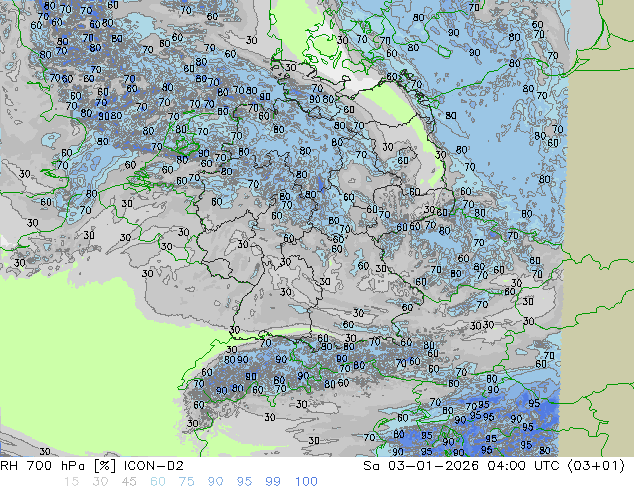The width and height of the screenshot is (634, 490).
Task: Select the legend value 75
Action: tap(186, 482)
